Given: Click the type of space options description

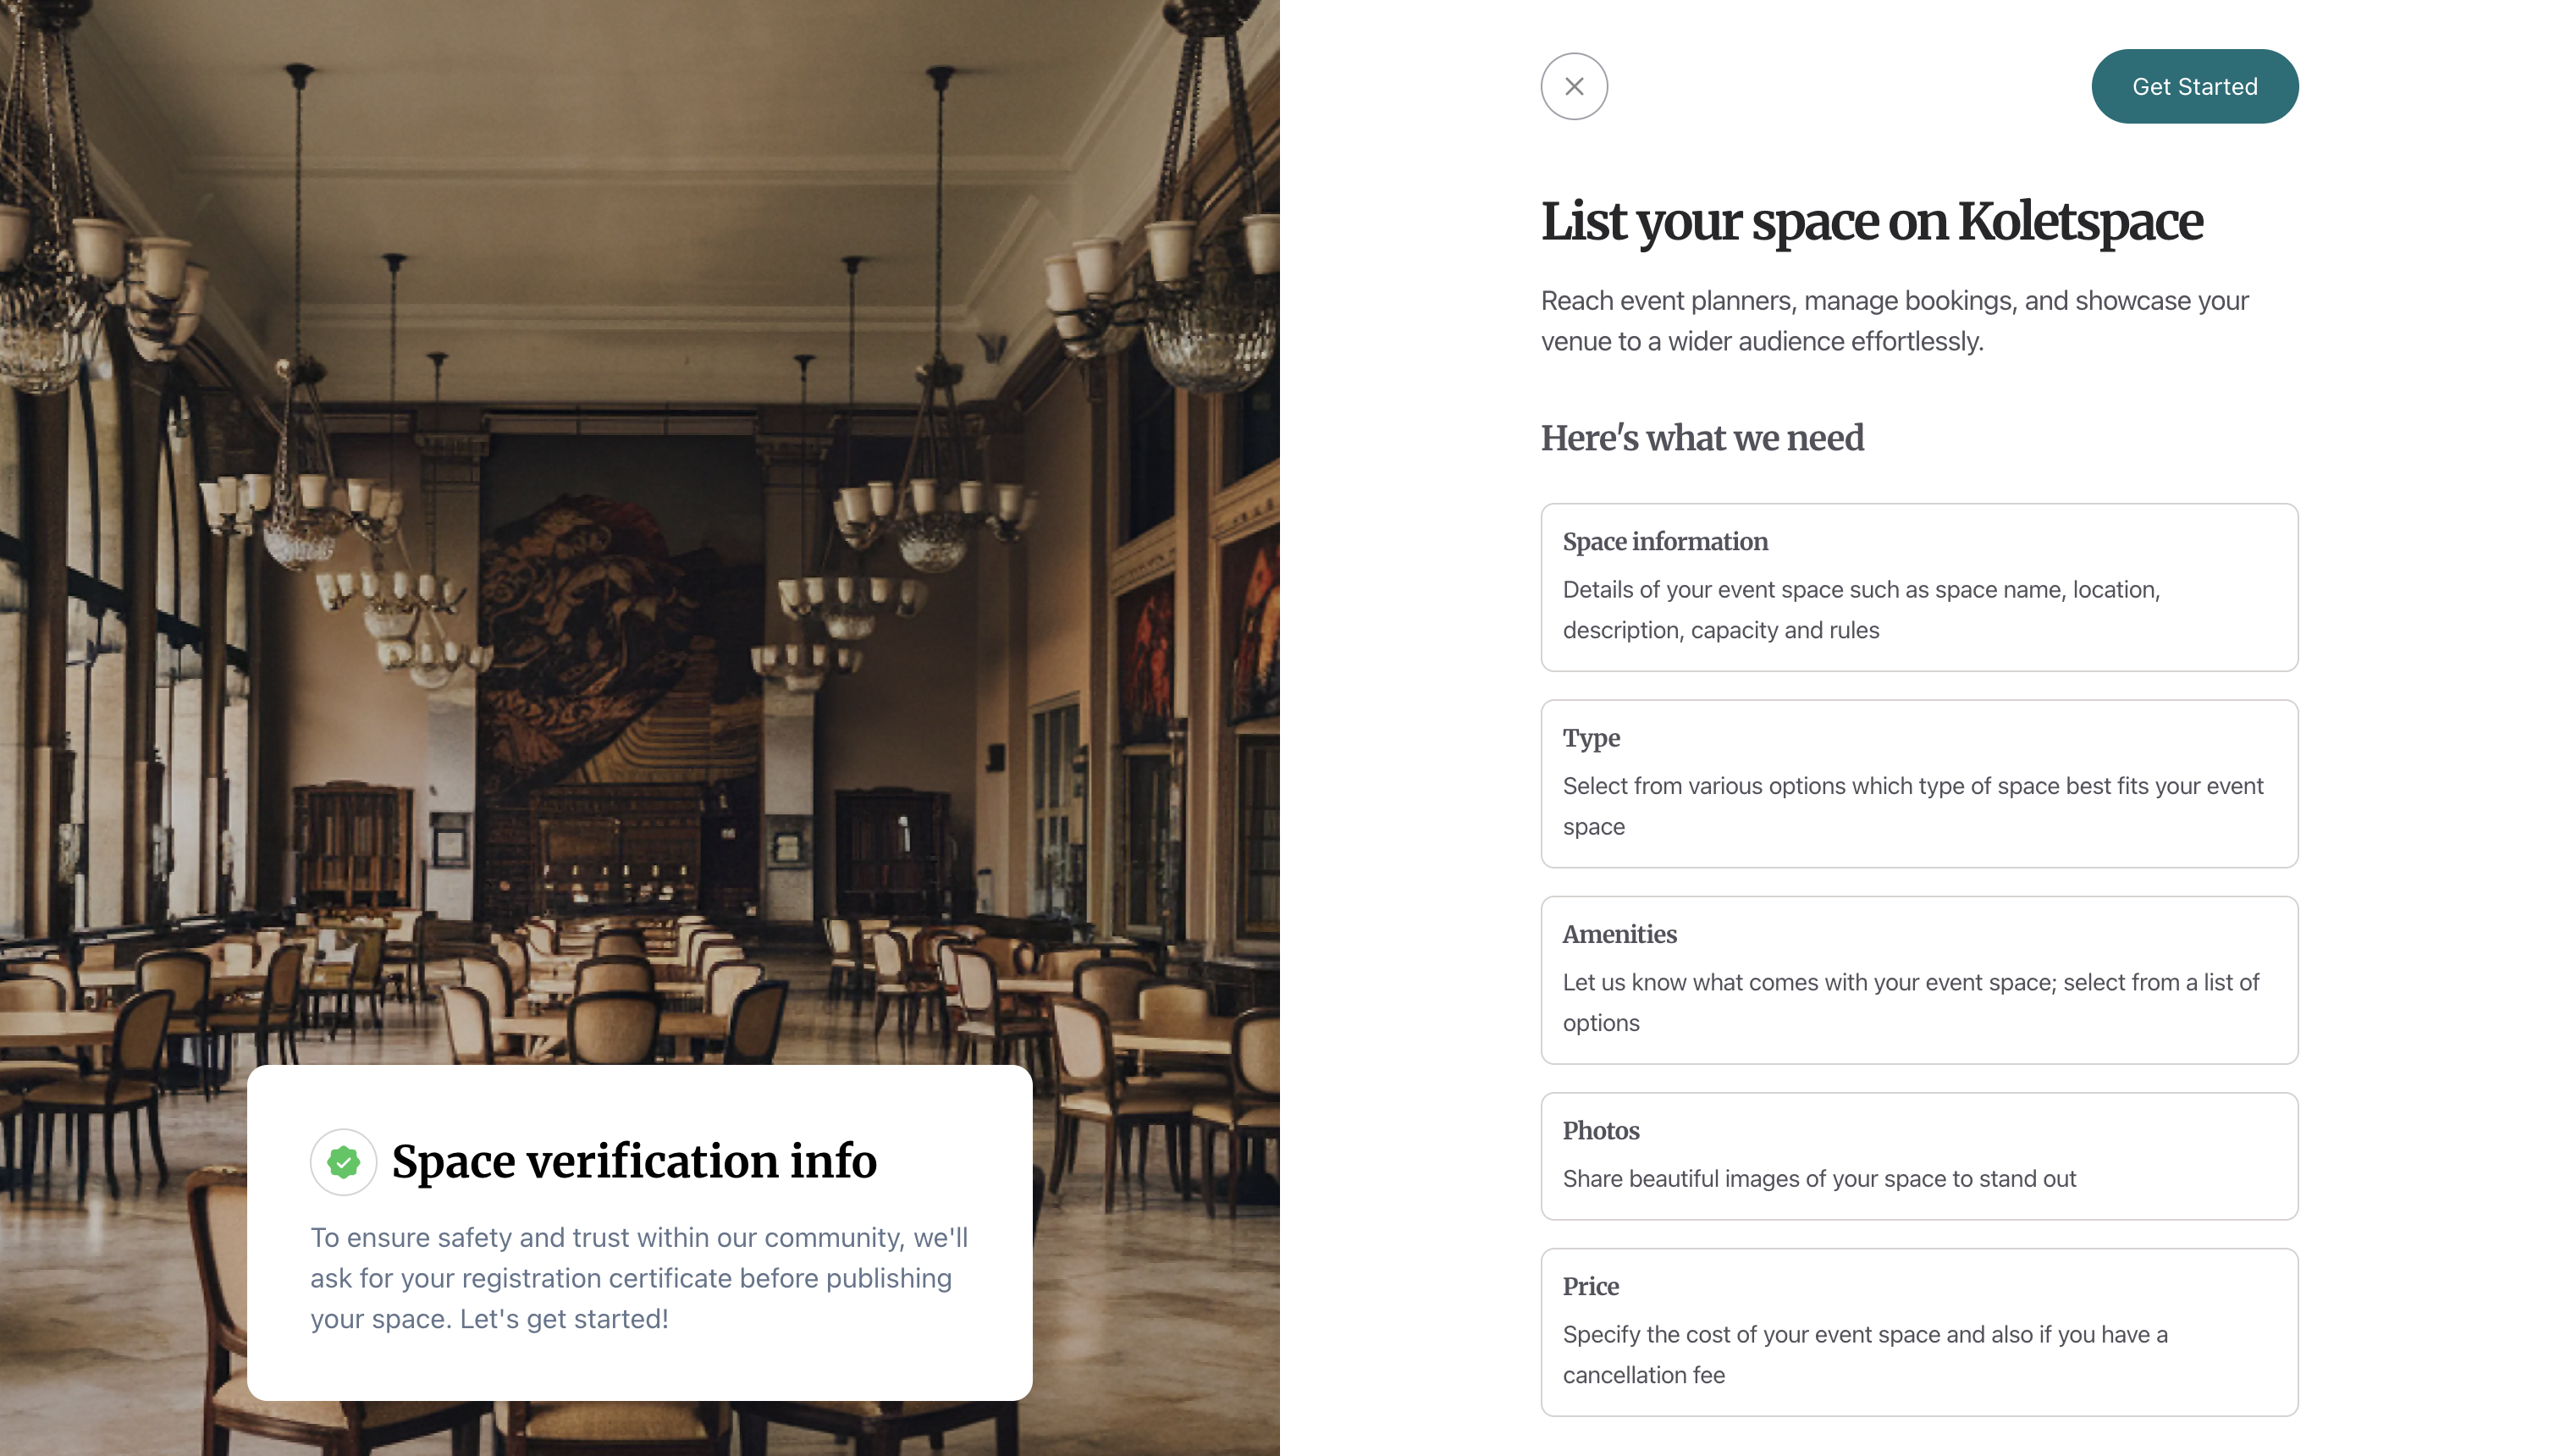Looking at the screenshot, I should coord(1912,806).
